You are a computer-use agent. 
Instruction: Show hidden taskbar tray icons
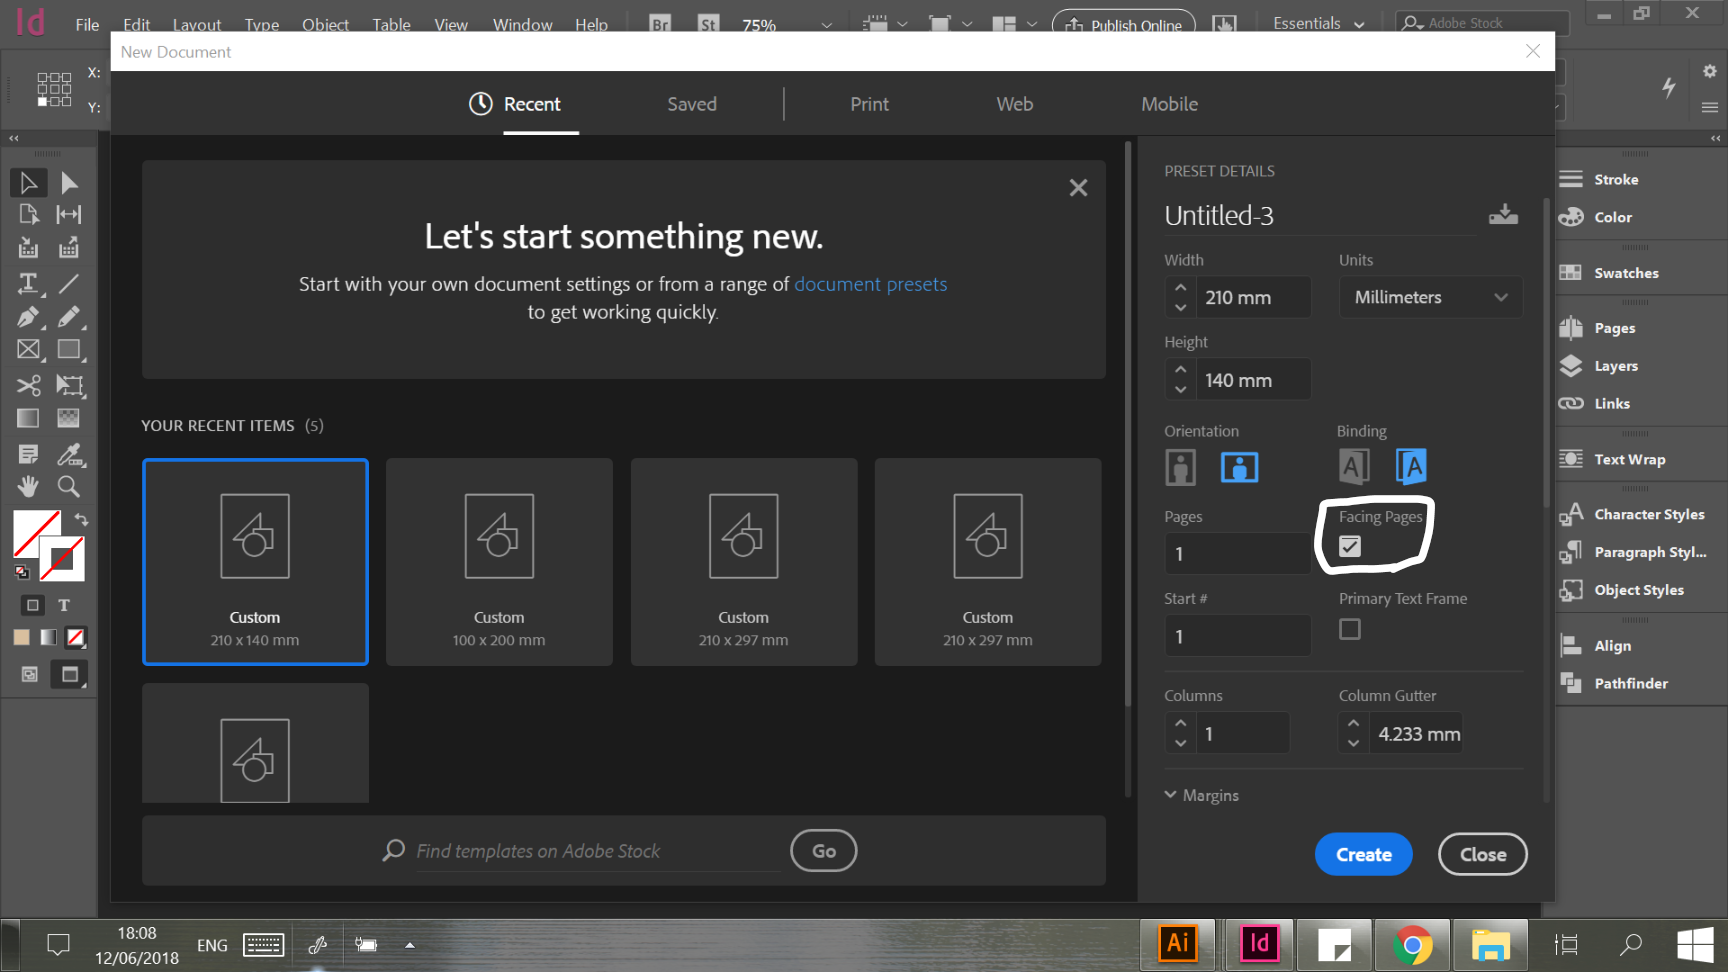click(410, 945)
